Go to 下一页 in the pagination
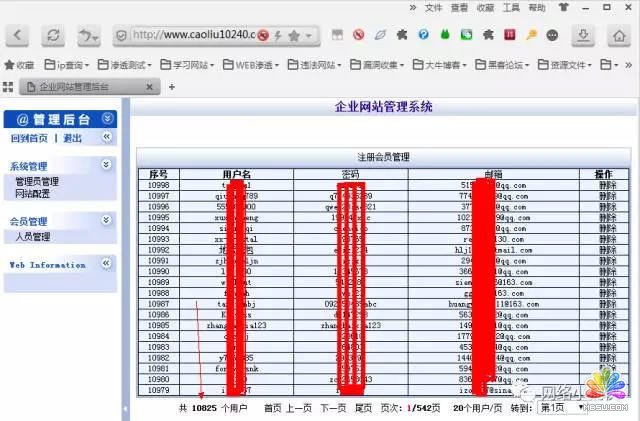The height and width of the screenshot is (421, 640). (x=333, y=408)
